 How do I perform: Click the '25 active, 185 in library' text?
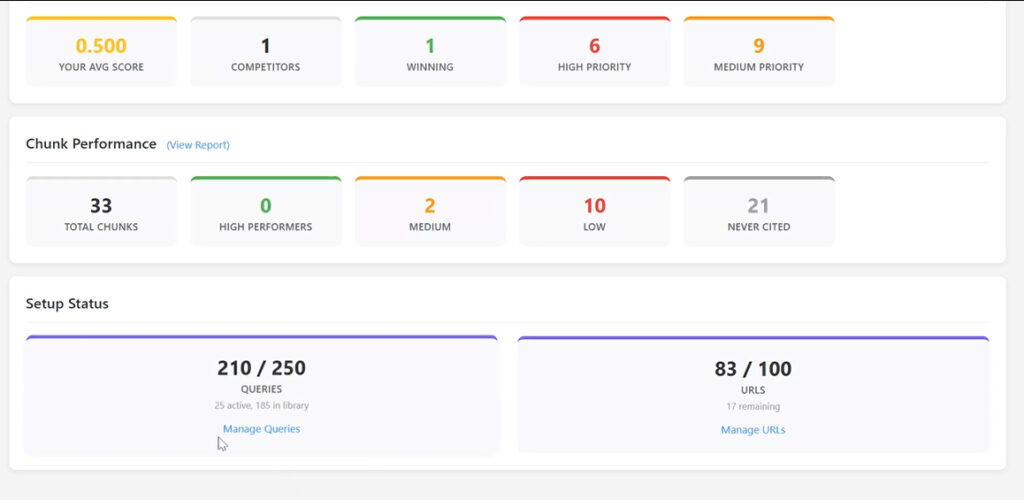point(261,406)
